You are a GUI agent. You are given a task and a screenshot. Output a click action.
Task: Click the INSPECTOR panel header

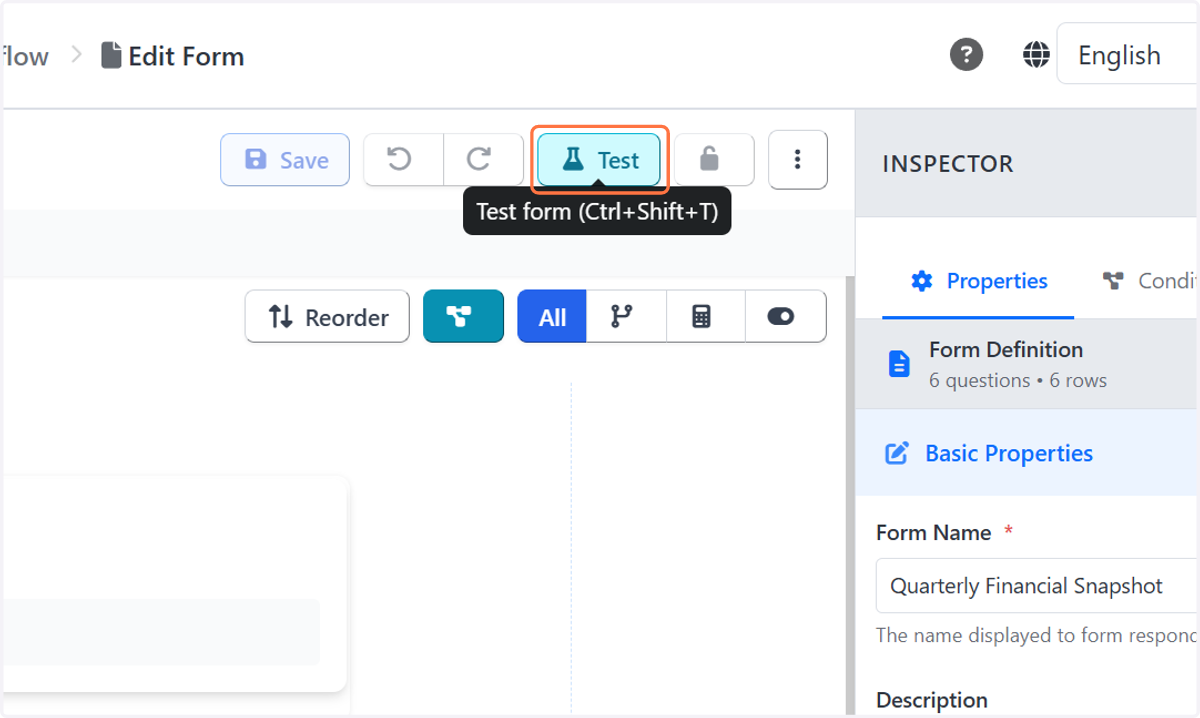tap(1028, 164)
